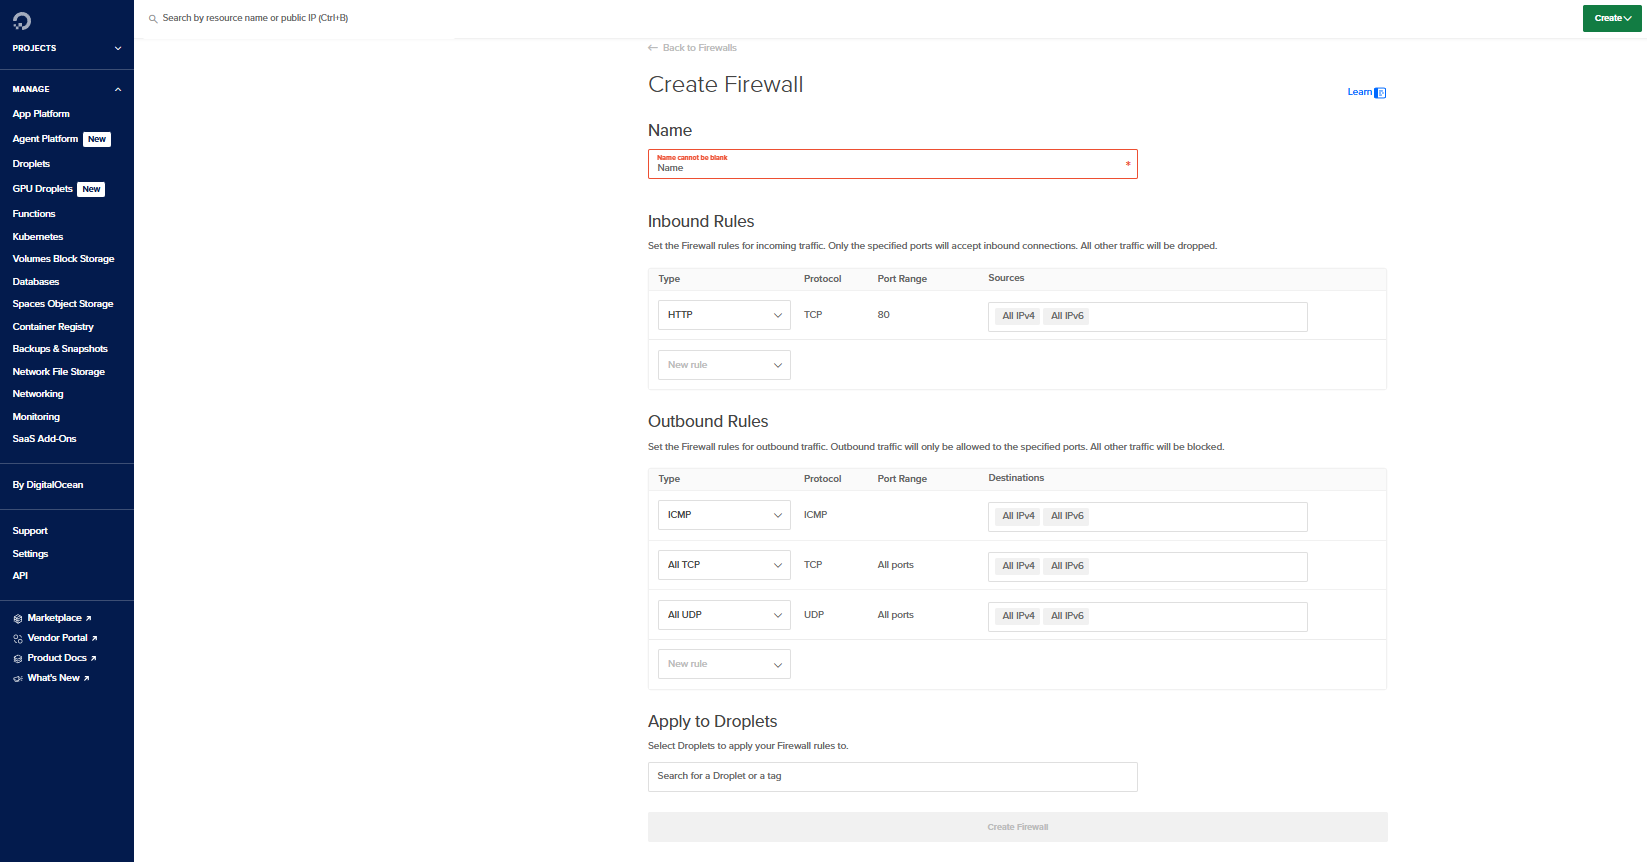Click the Search for a Droplet field
This screenshot has width=1647, height=862.
[x=892, y=777]
